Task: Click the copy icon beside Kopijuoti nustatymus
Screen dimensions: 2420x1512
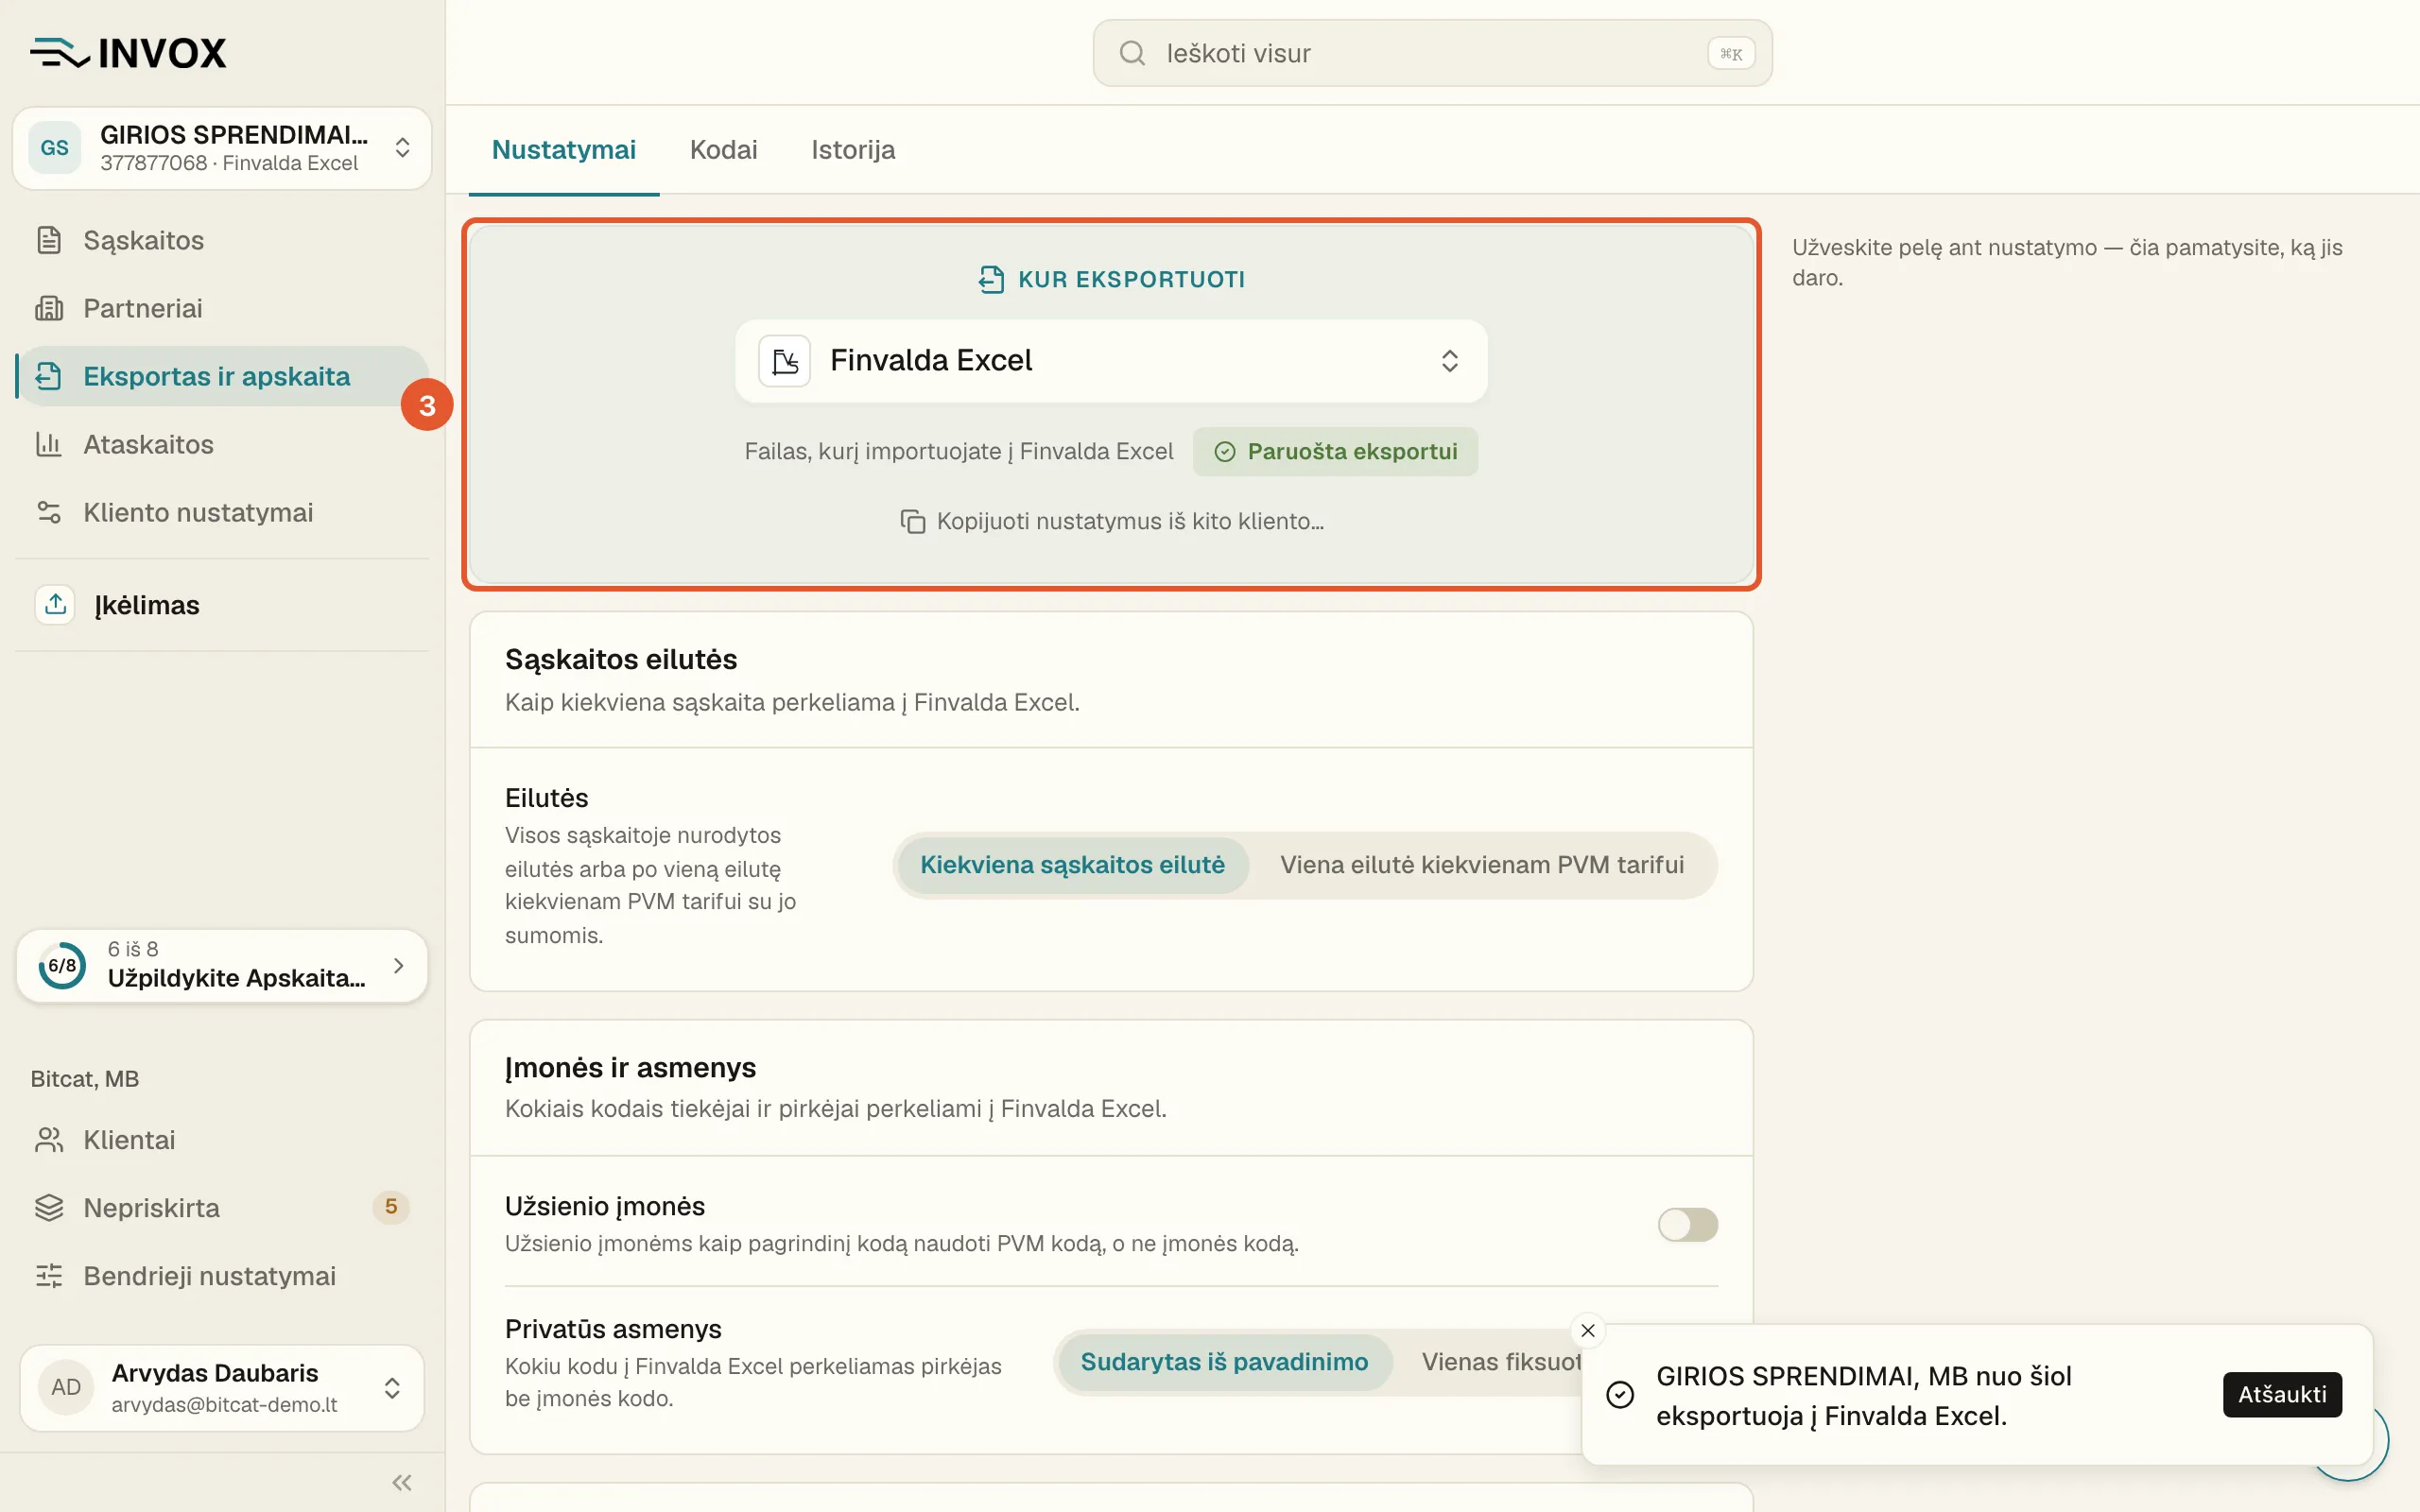Action: point(912,522)
